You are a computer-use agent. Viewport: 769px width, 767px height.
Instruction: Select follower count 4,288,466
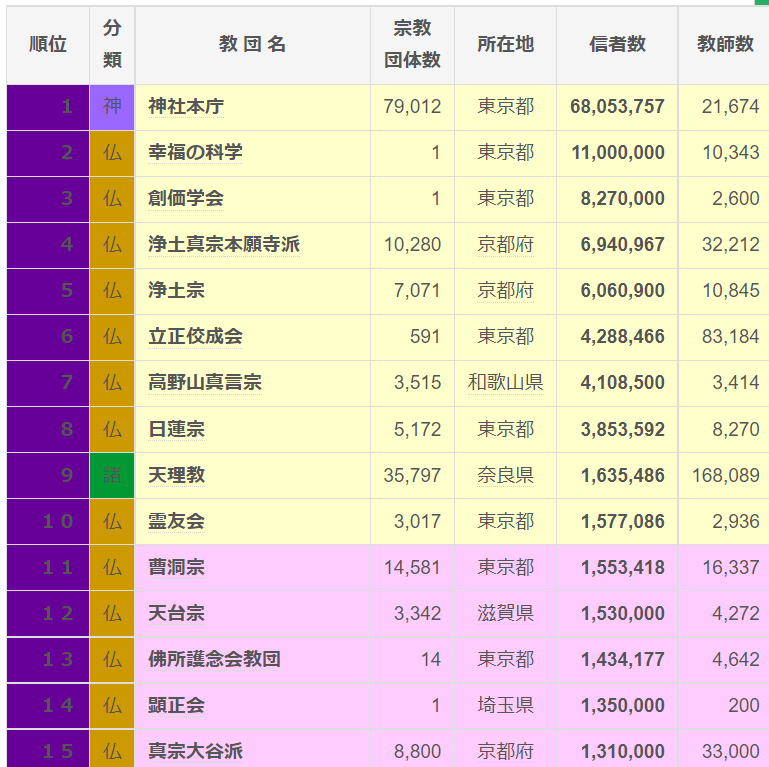tap(623, 336)
